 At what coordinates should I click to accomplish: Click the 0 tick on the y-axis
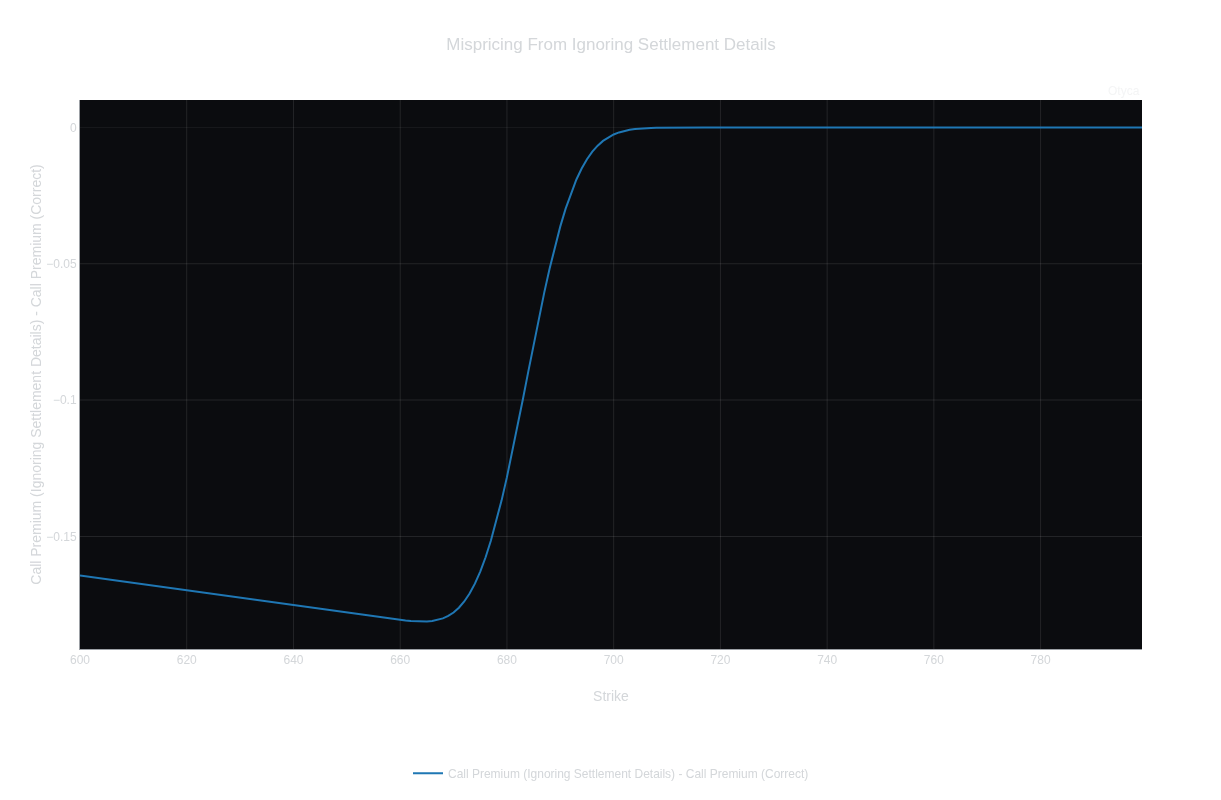coord(73,128)
